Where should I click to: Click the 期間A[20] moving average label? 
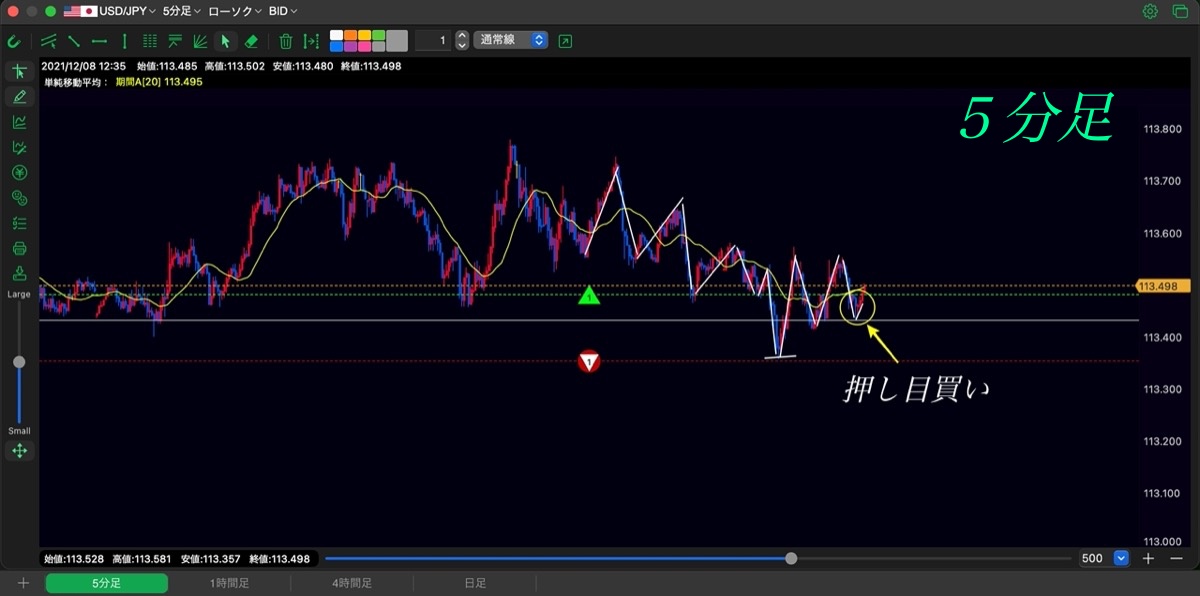tap(158, 82)
